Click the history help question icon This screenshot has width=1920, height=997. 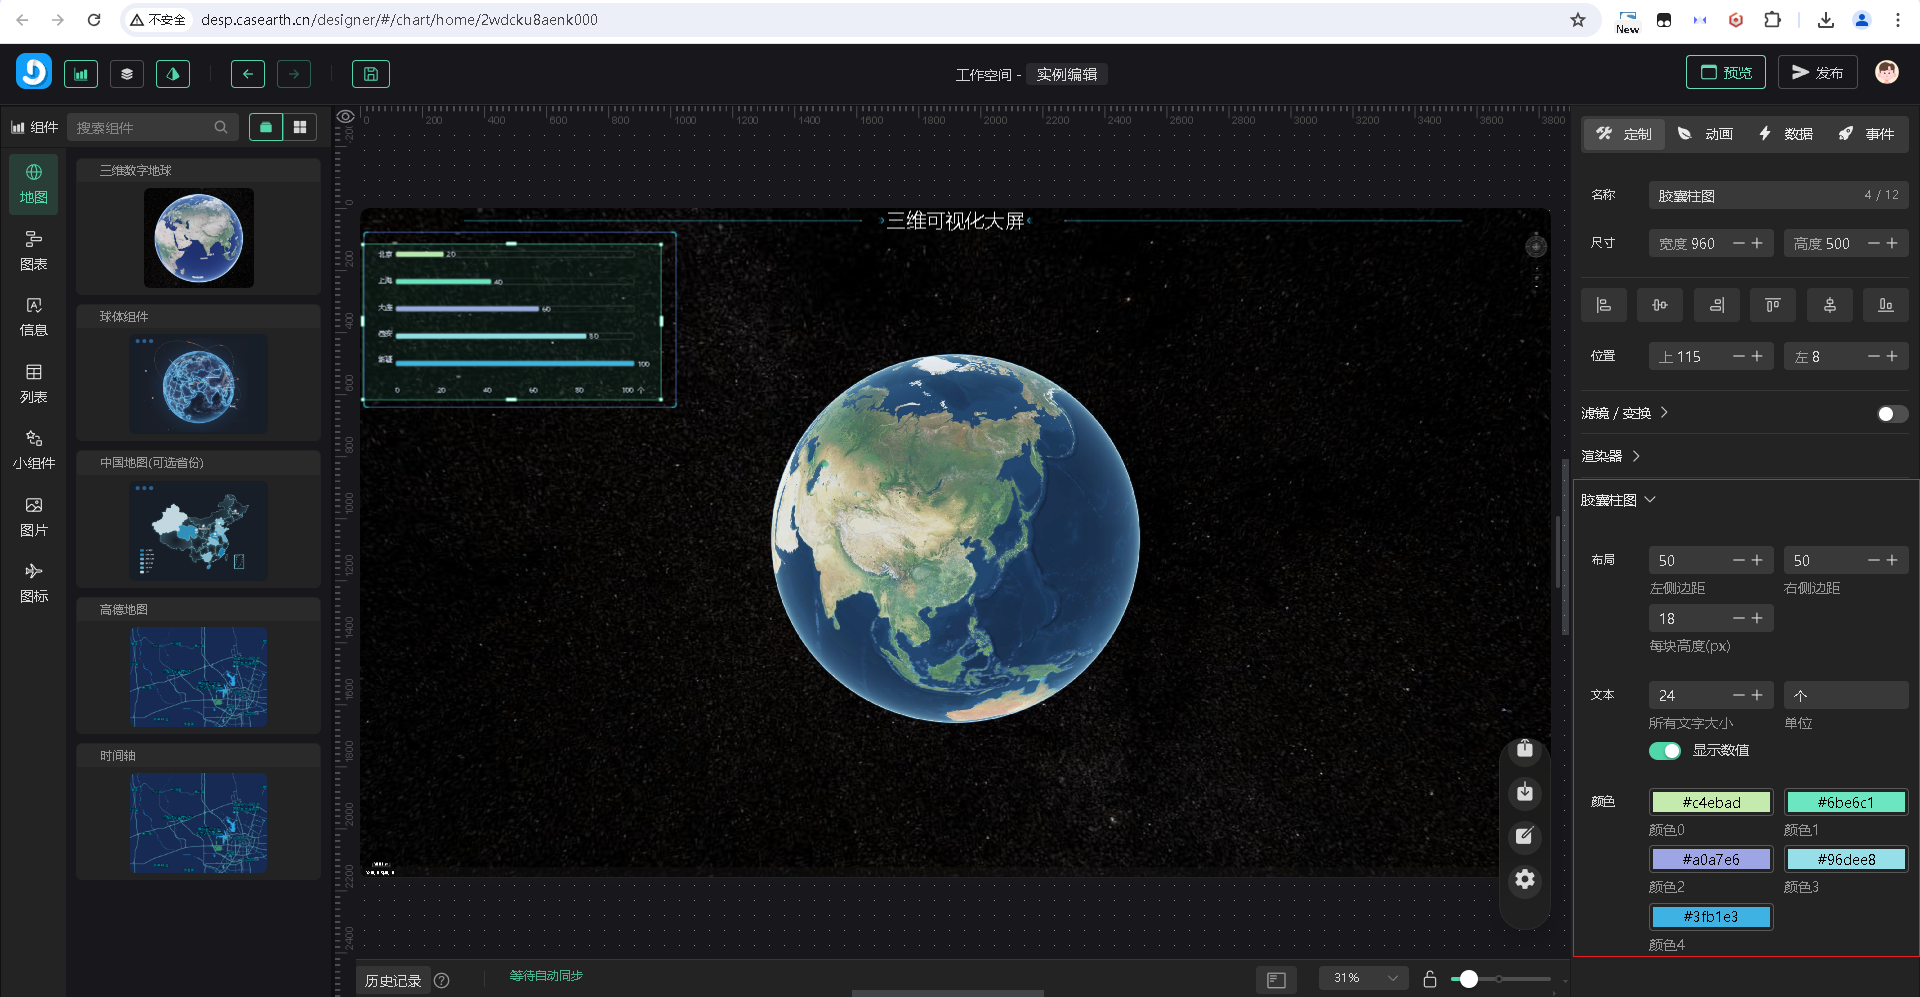pyautogui.click(x=442, y=980)
